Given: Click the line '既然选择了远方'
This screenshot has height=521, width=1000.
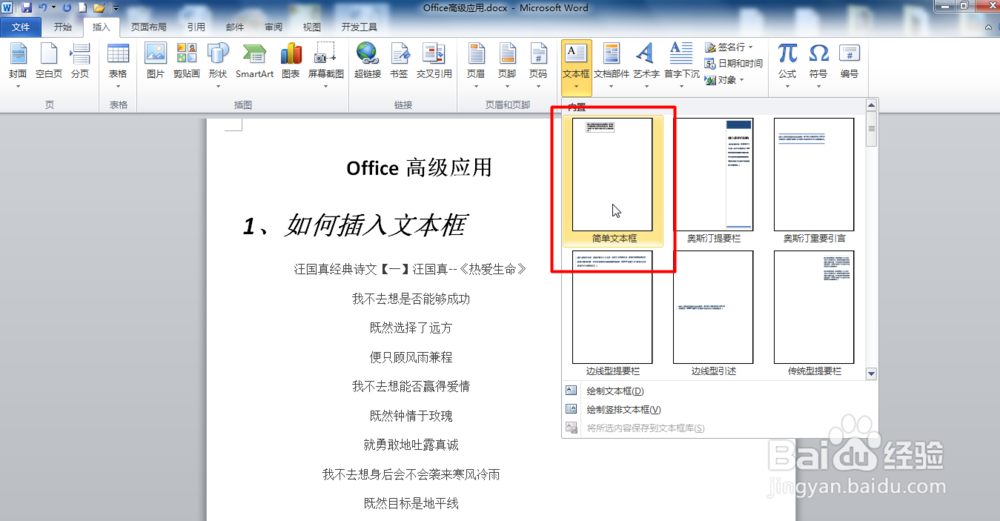Looking at the screenshot, I should click(x=411, y=328).
